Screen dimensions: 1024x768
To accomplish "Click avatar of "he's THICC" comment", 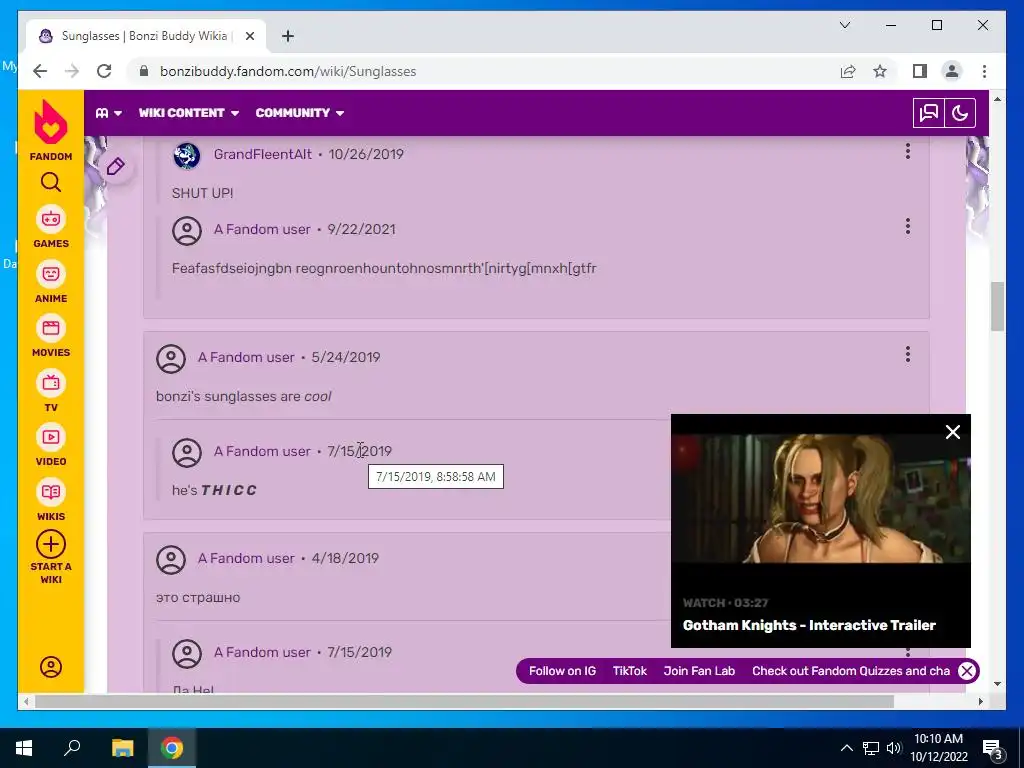I will pos(187,452).
